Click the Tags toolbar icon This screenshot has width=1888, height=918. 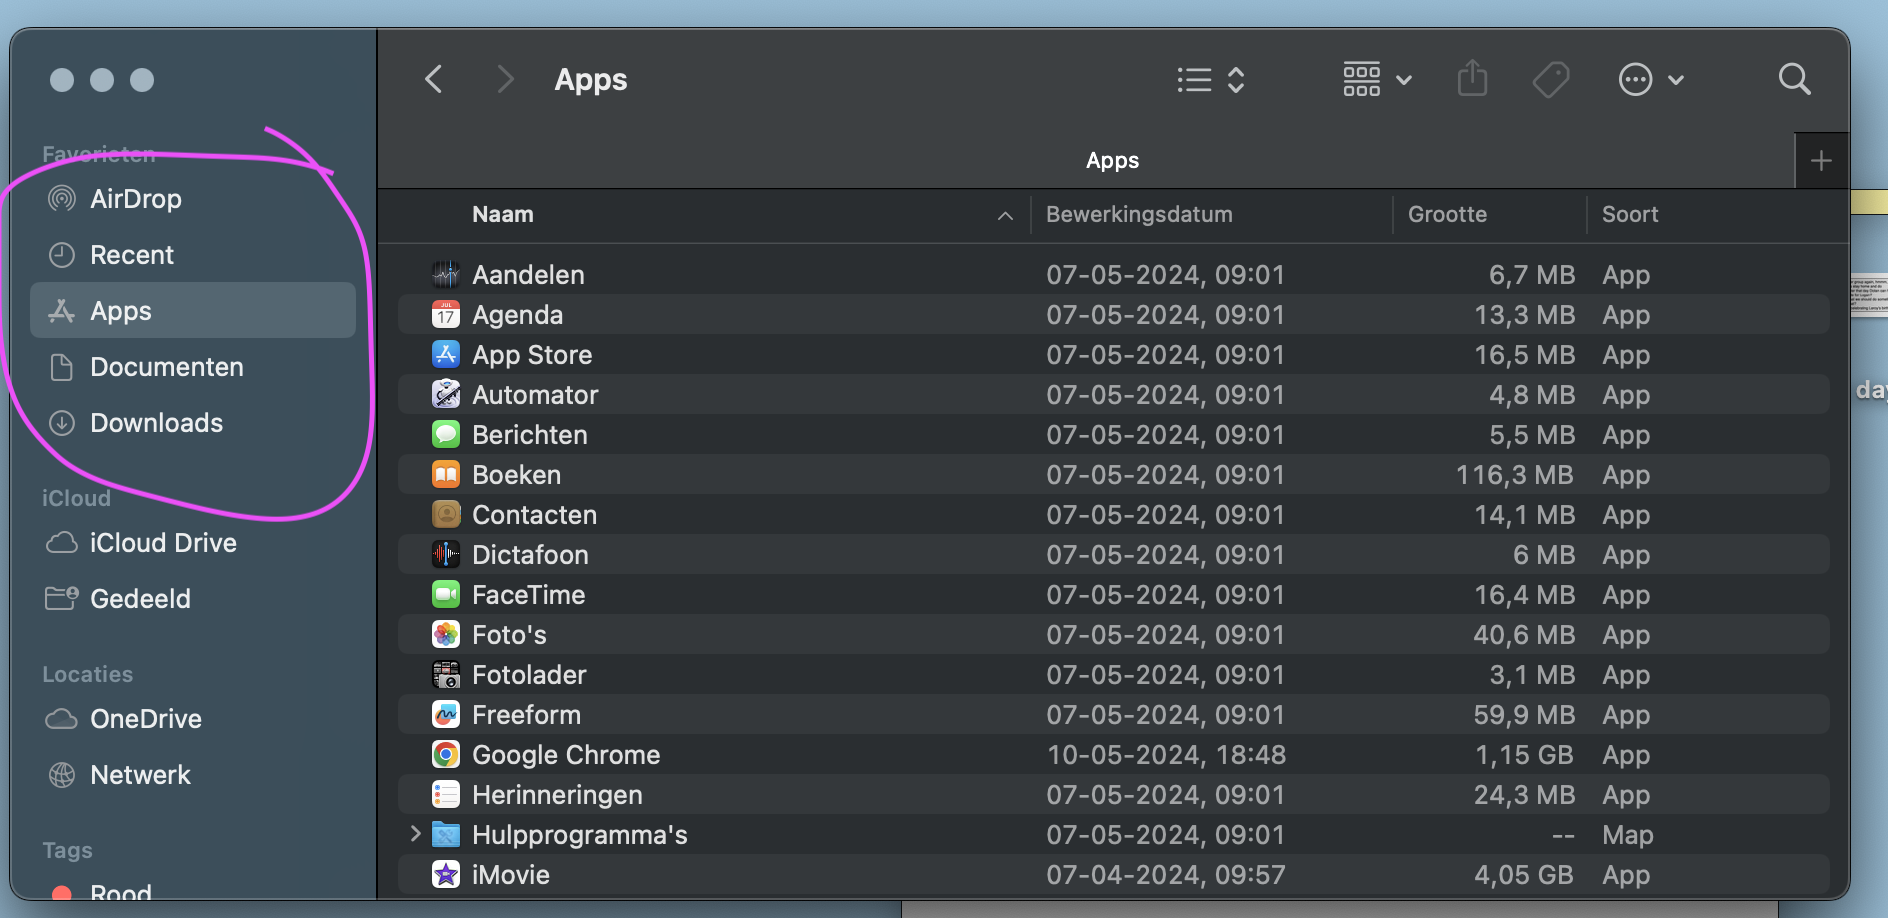(x=1551, y=79)
